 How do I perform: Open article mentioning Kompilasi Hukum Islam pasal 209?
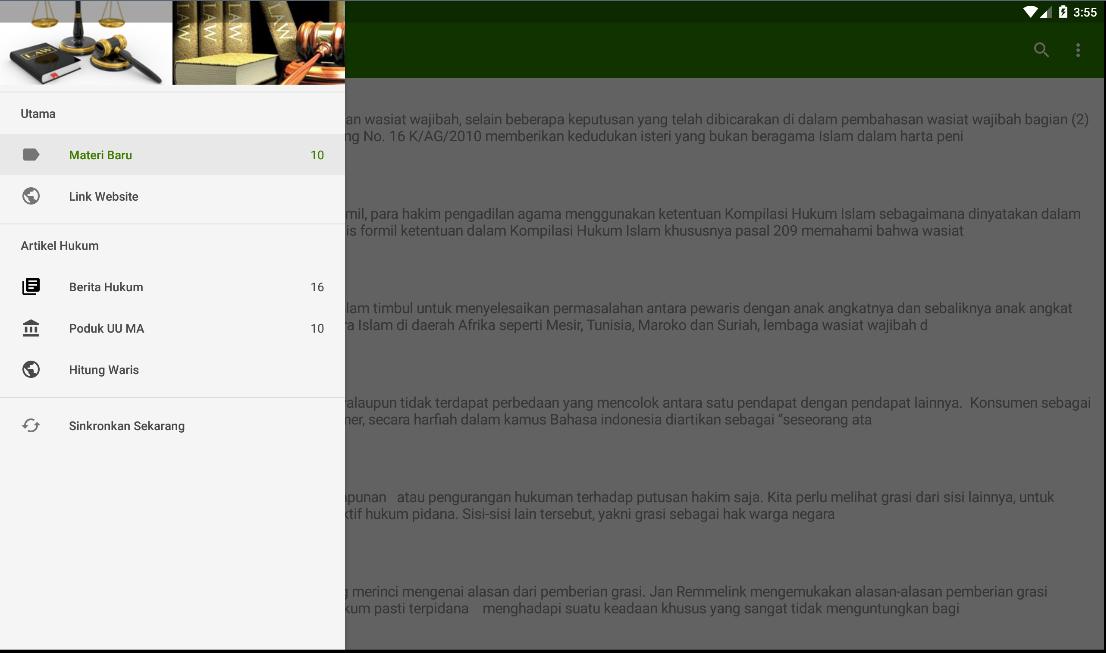click(x=725, y=222)
